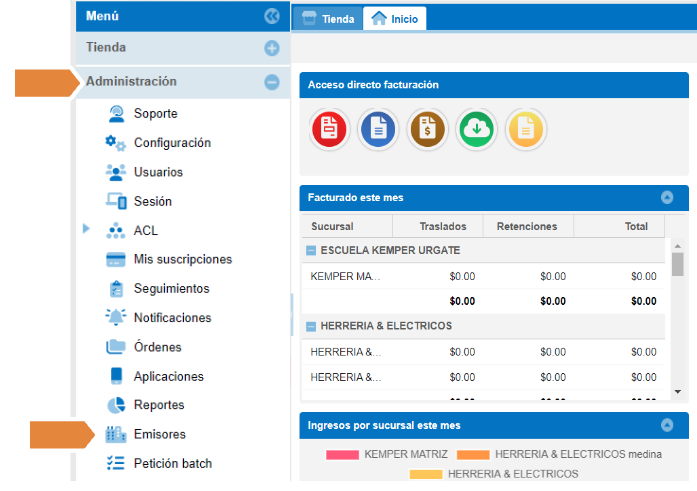Expand the Tienda menu section
Viewport: 697px width, 491px height.
point(271,48)
